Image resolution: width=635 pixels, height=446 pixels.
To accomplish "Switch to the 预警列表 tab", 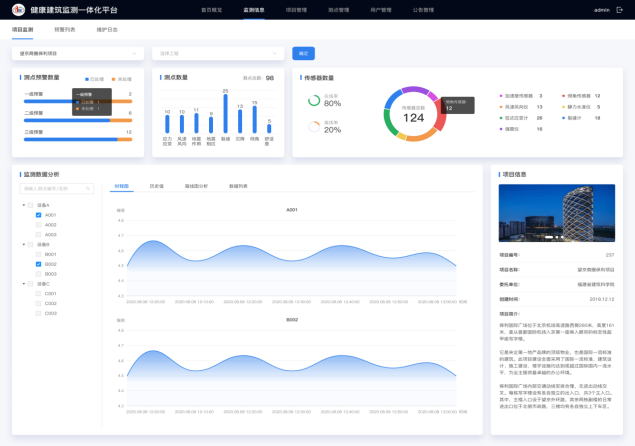I will [66, 30].
